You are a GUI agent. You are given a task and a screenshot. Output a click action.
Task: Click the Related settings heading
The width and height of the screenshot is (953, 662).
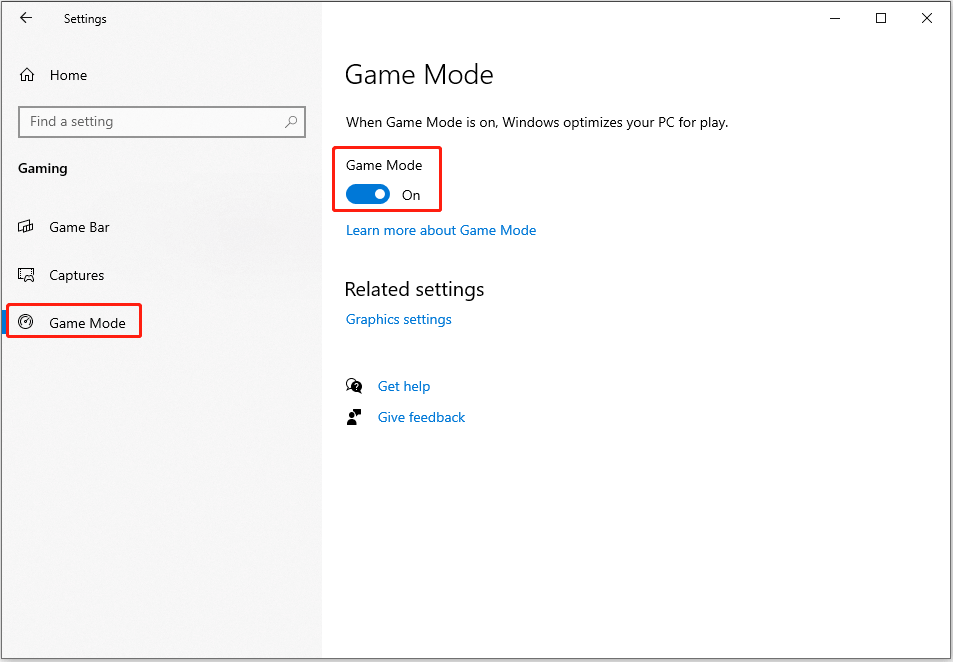pyautogui.click(x=414, y=289)
